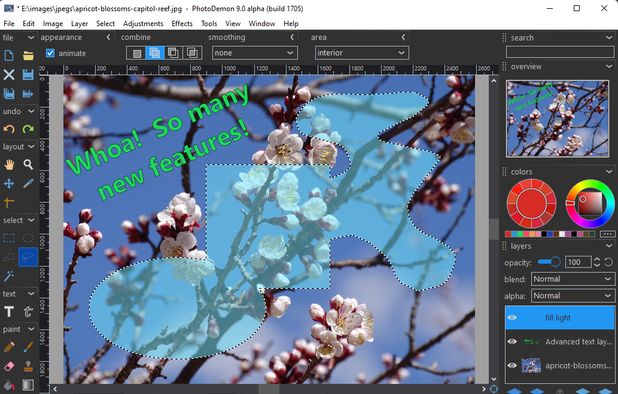Select the Elliptical selection tool
The width and height of the screenshot is (618, 394).
point(28,238)
